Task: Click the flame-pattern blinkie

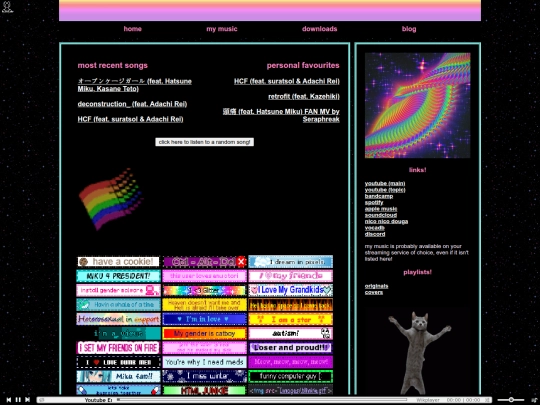Action: [291, 305]
